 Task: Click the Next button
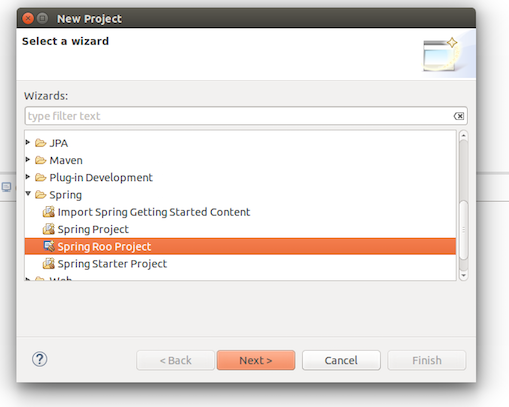tap(256, 360)
